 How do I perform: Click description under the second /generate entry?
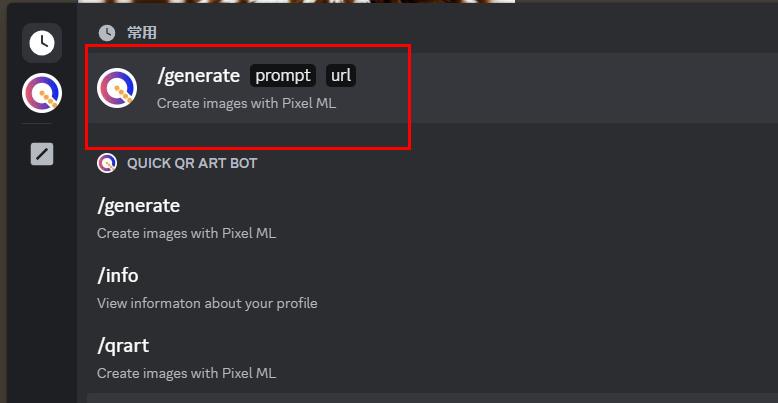[186, 233]
